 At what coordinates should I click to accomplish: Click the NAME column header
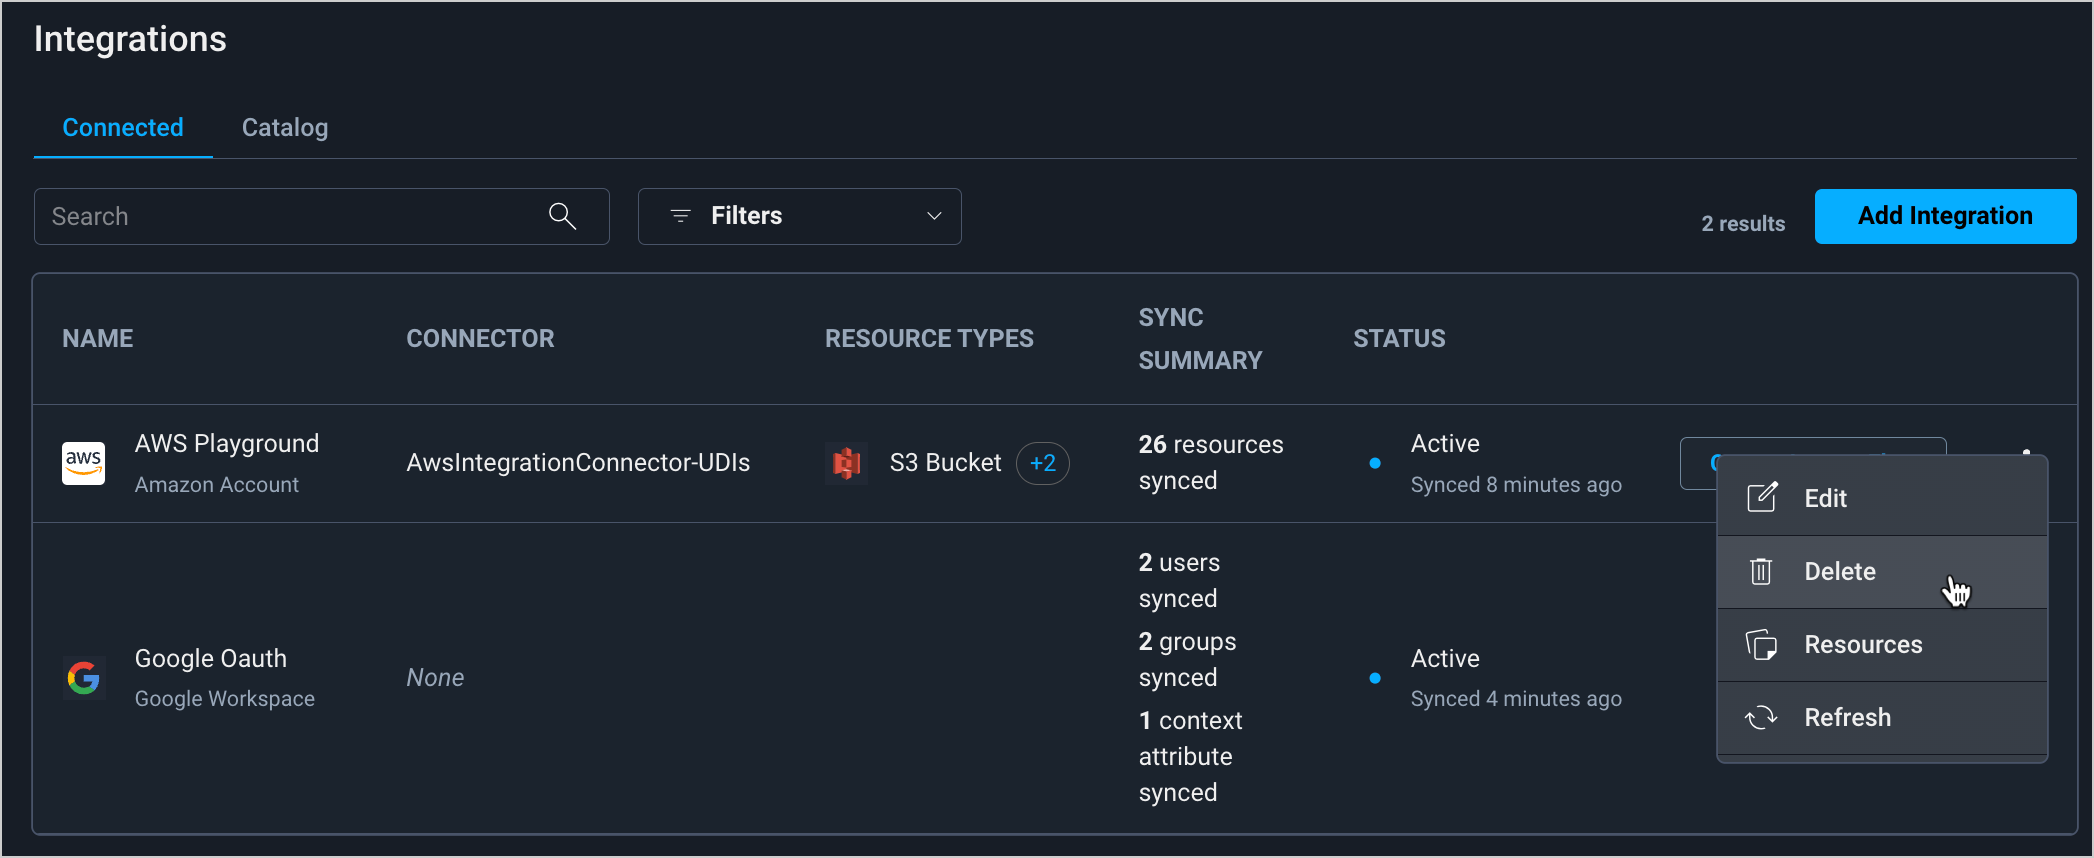click(x=98, y=339)
